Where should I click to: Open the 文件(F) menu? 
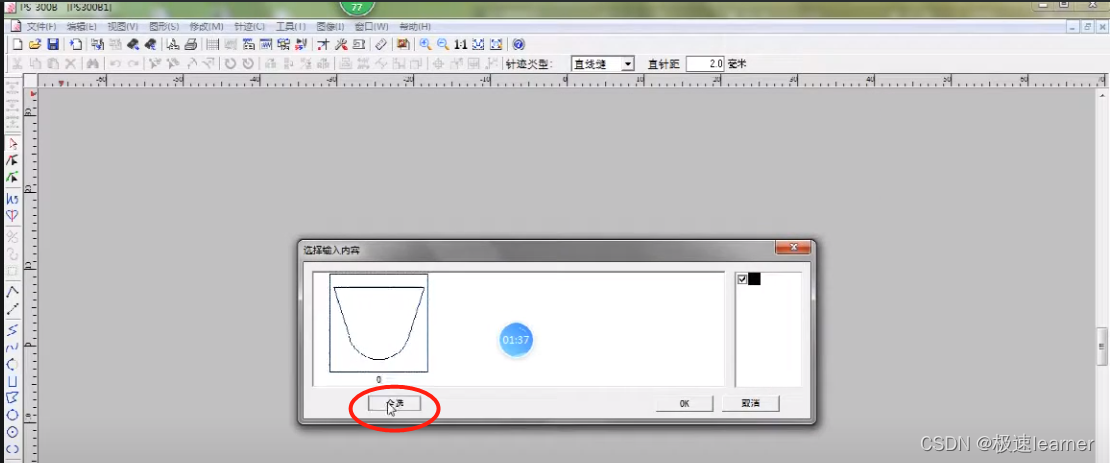pos(40,26)
